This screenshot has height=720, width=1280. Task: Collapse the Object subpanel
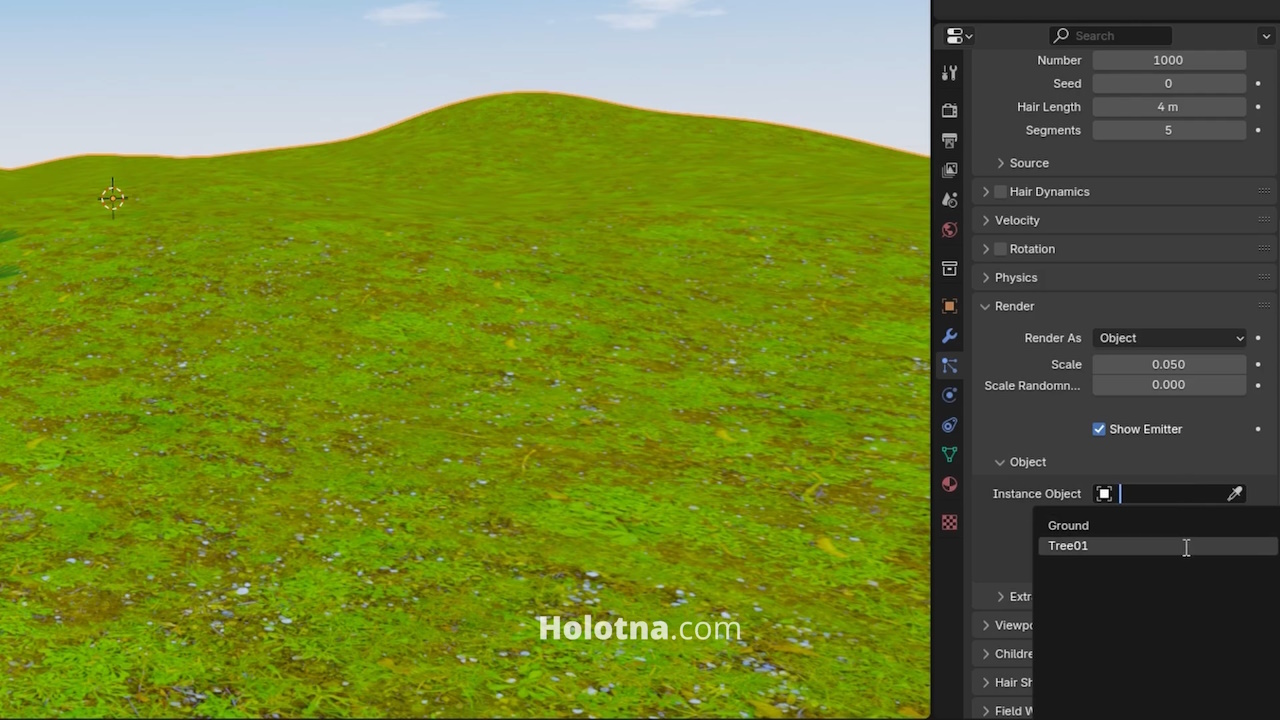[x=1000, y=462]
